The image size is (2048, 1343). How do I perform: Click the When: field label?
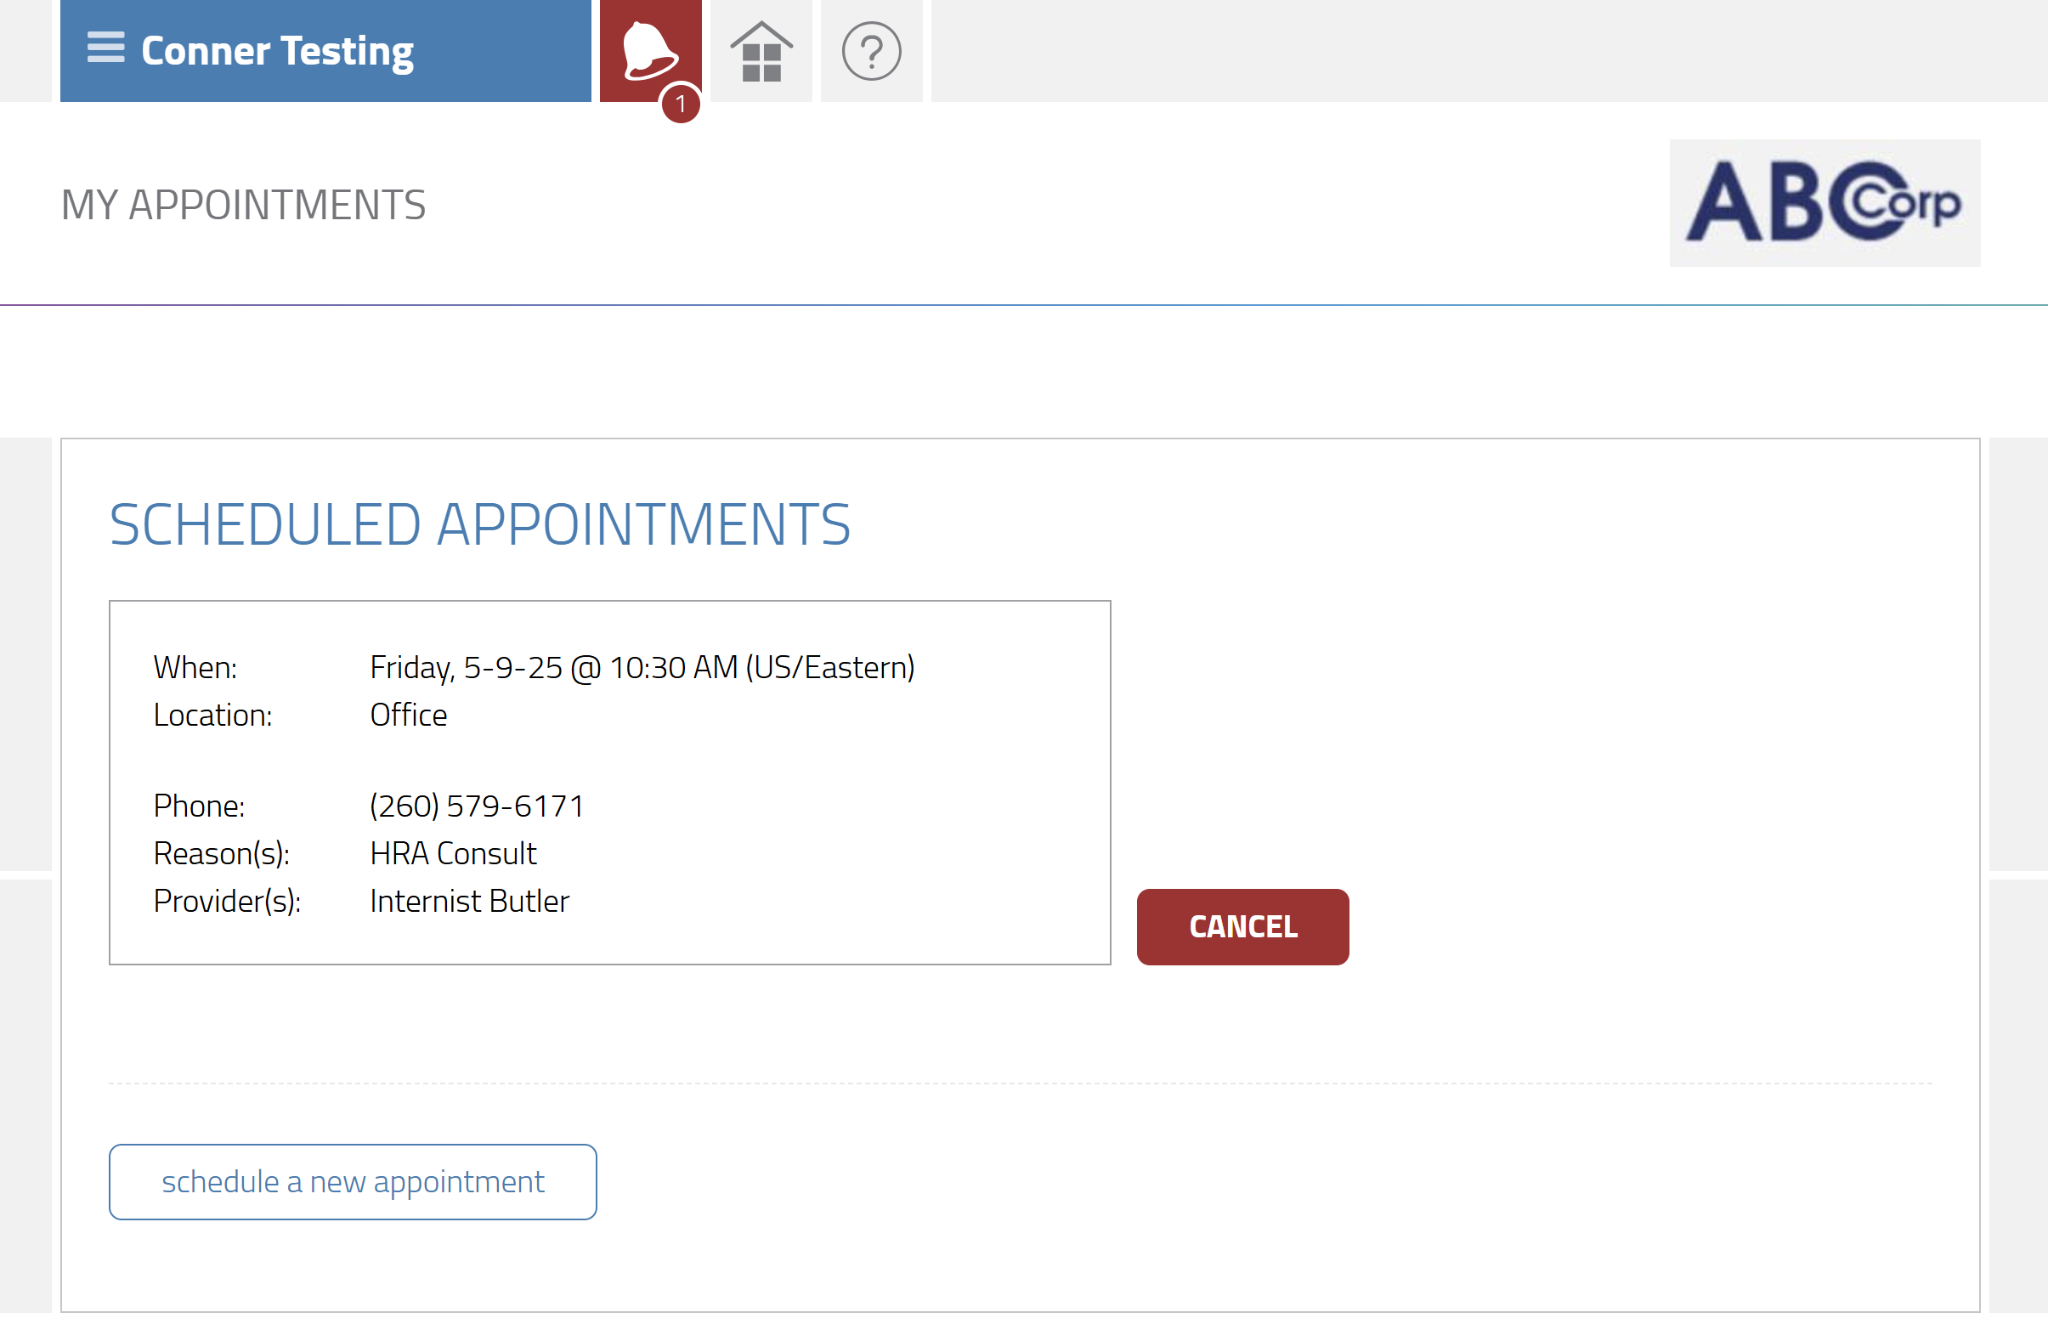pos(195,667)
